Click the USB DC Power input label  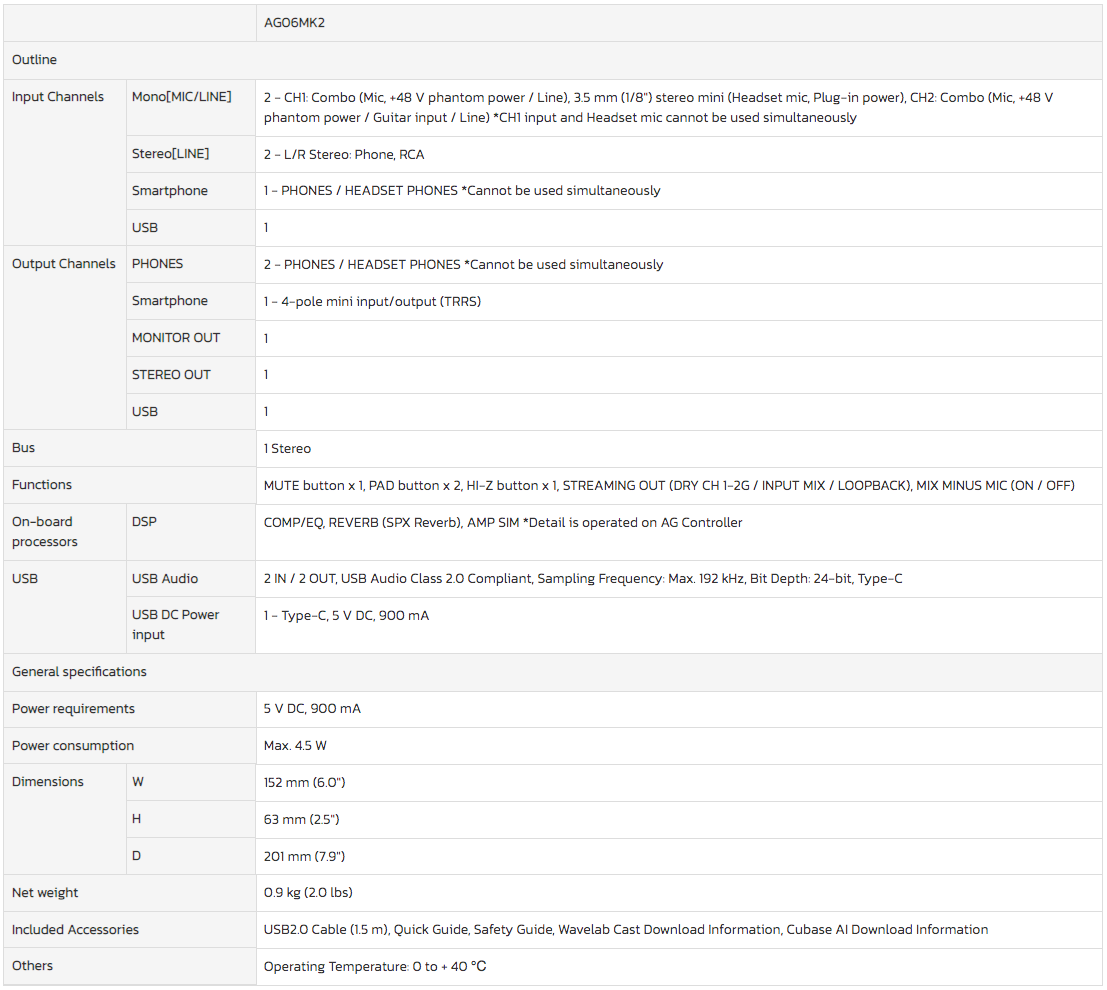point(175,625)
